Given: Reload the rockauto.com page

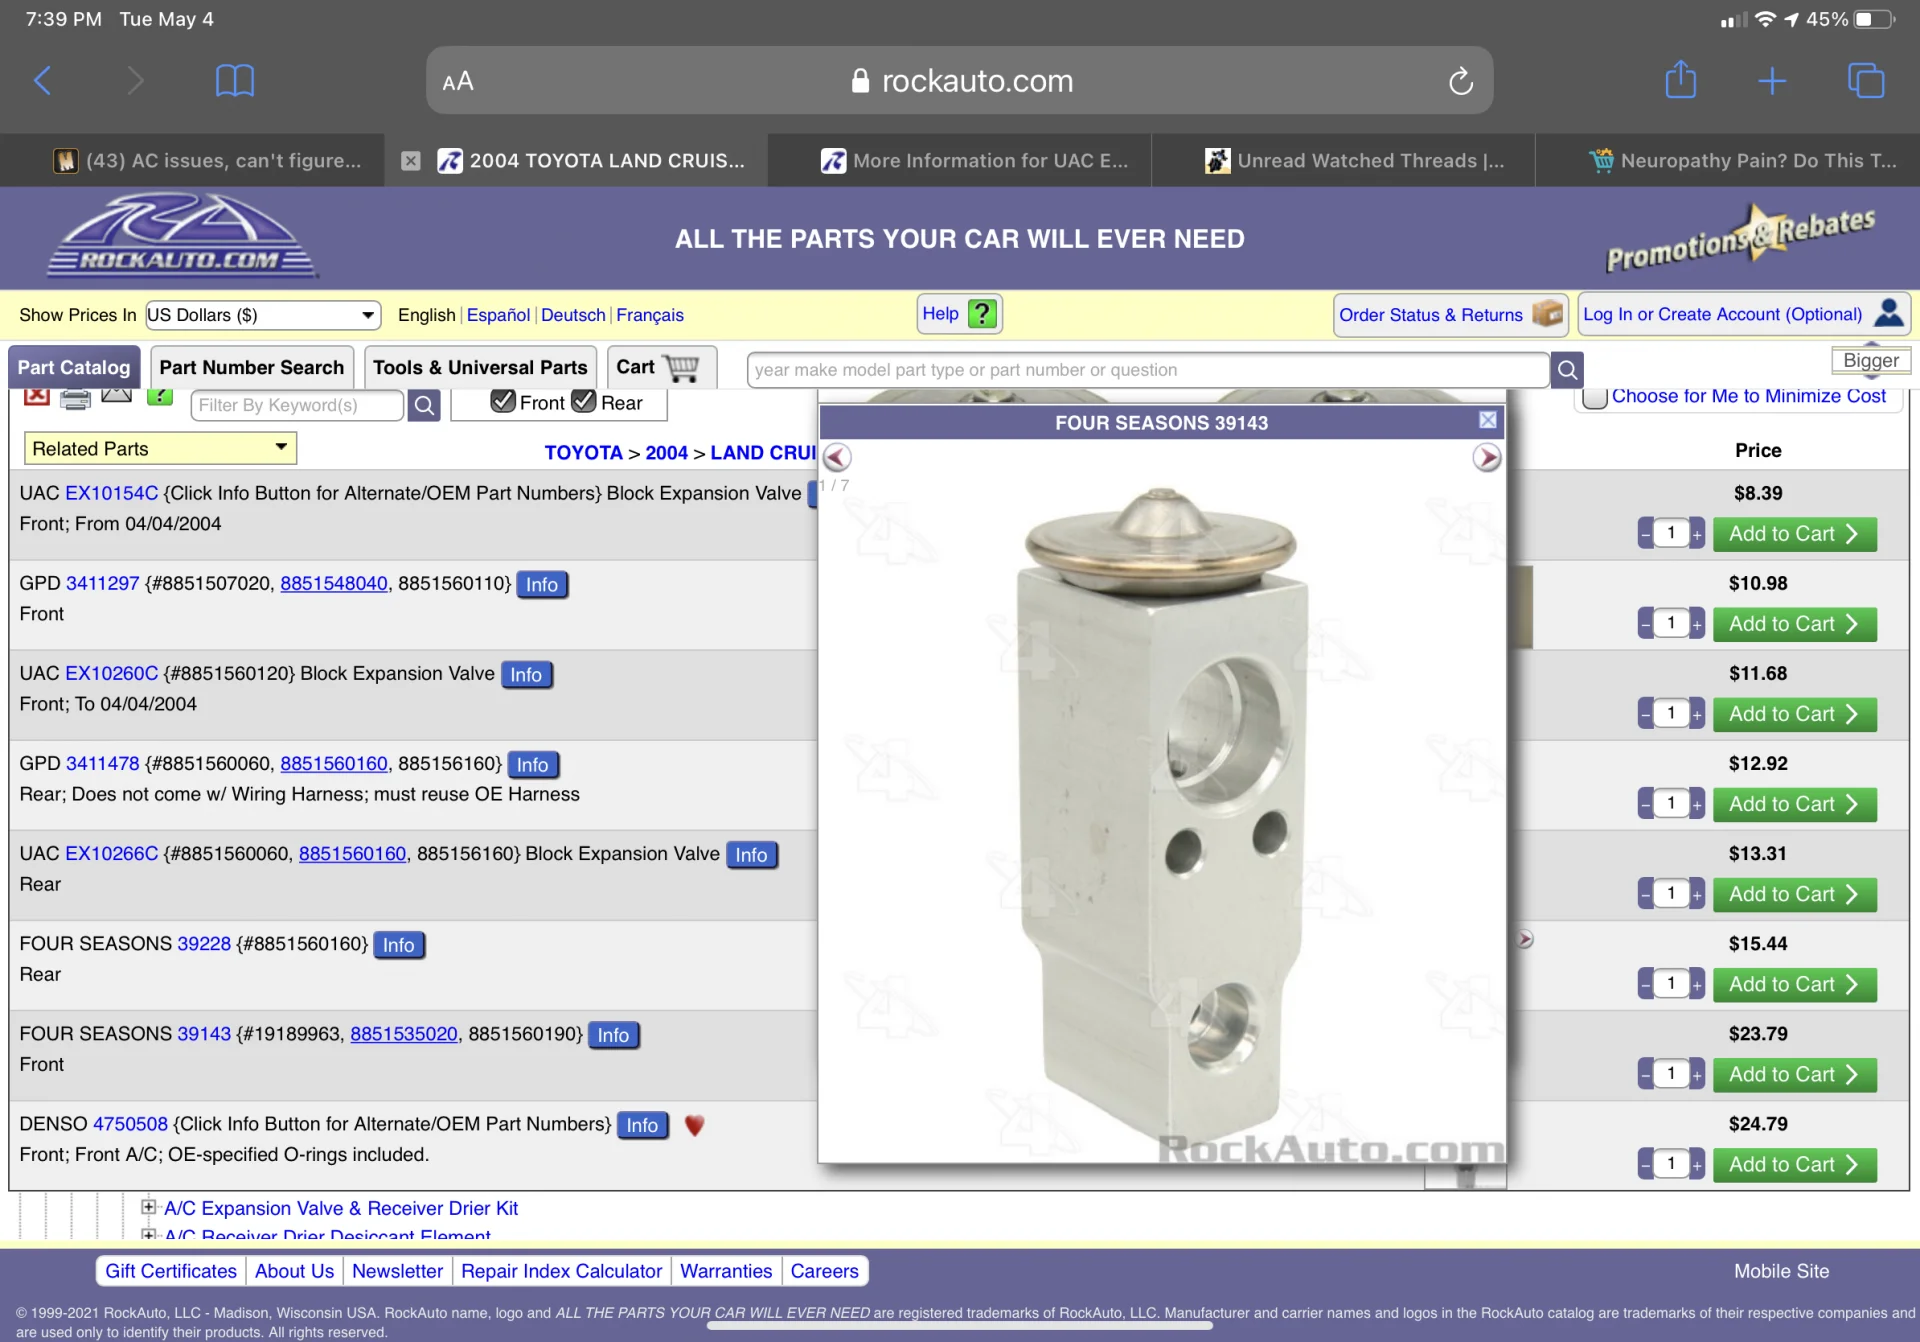Looking at the screenshot, I should pos(1460,80).
